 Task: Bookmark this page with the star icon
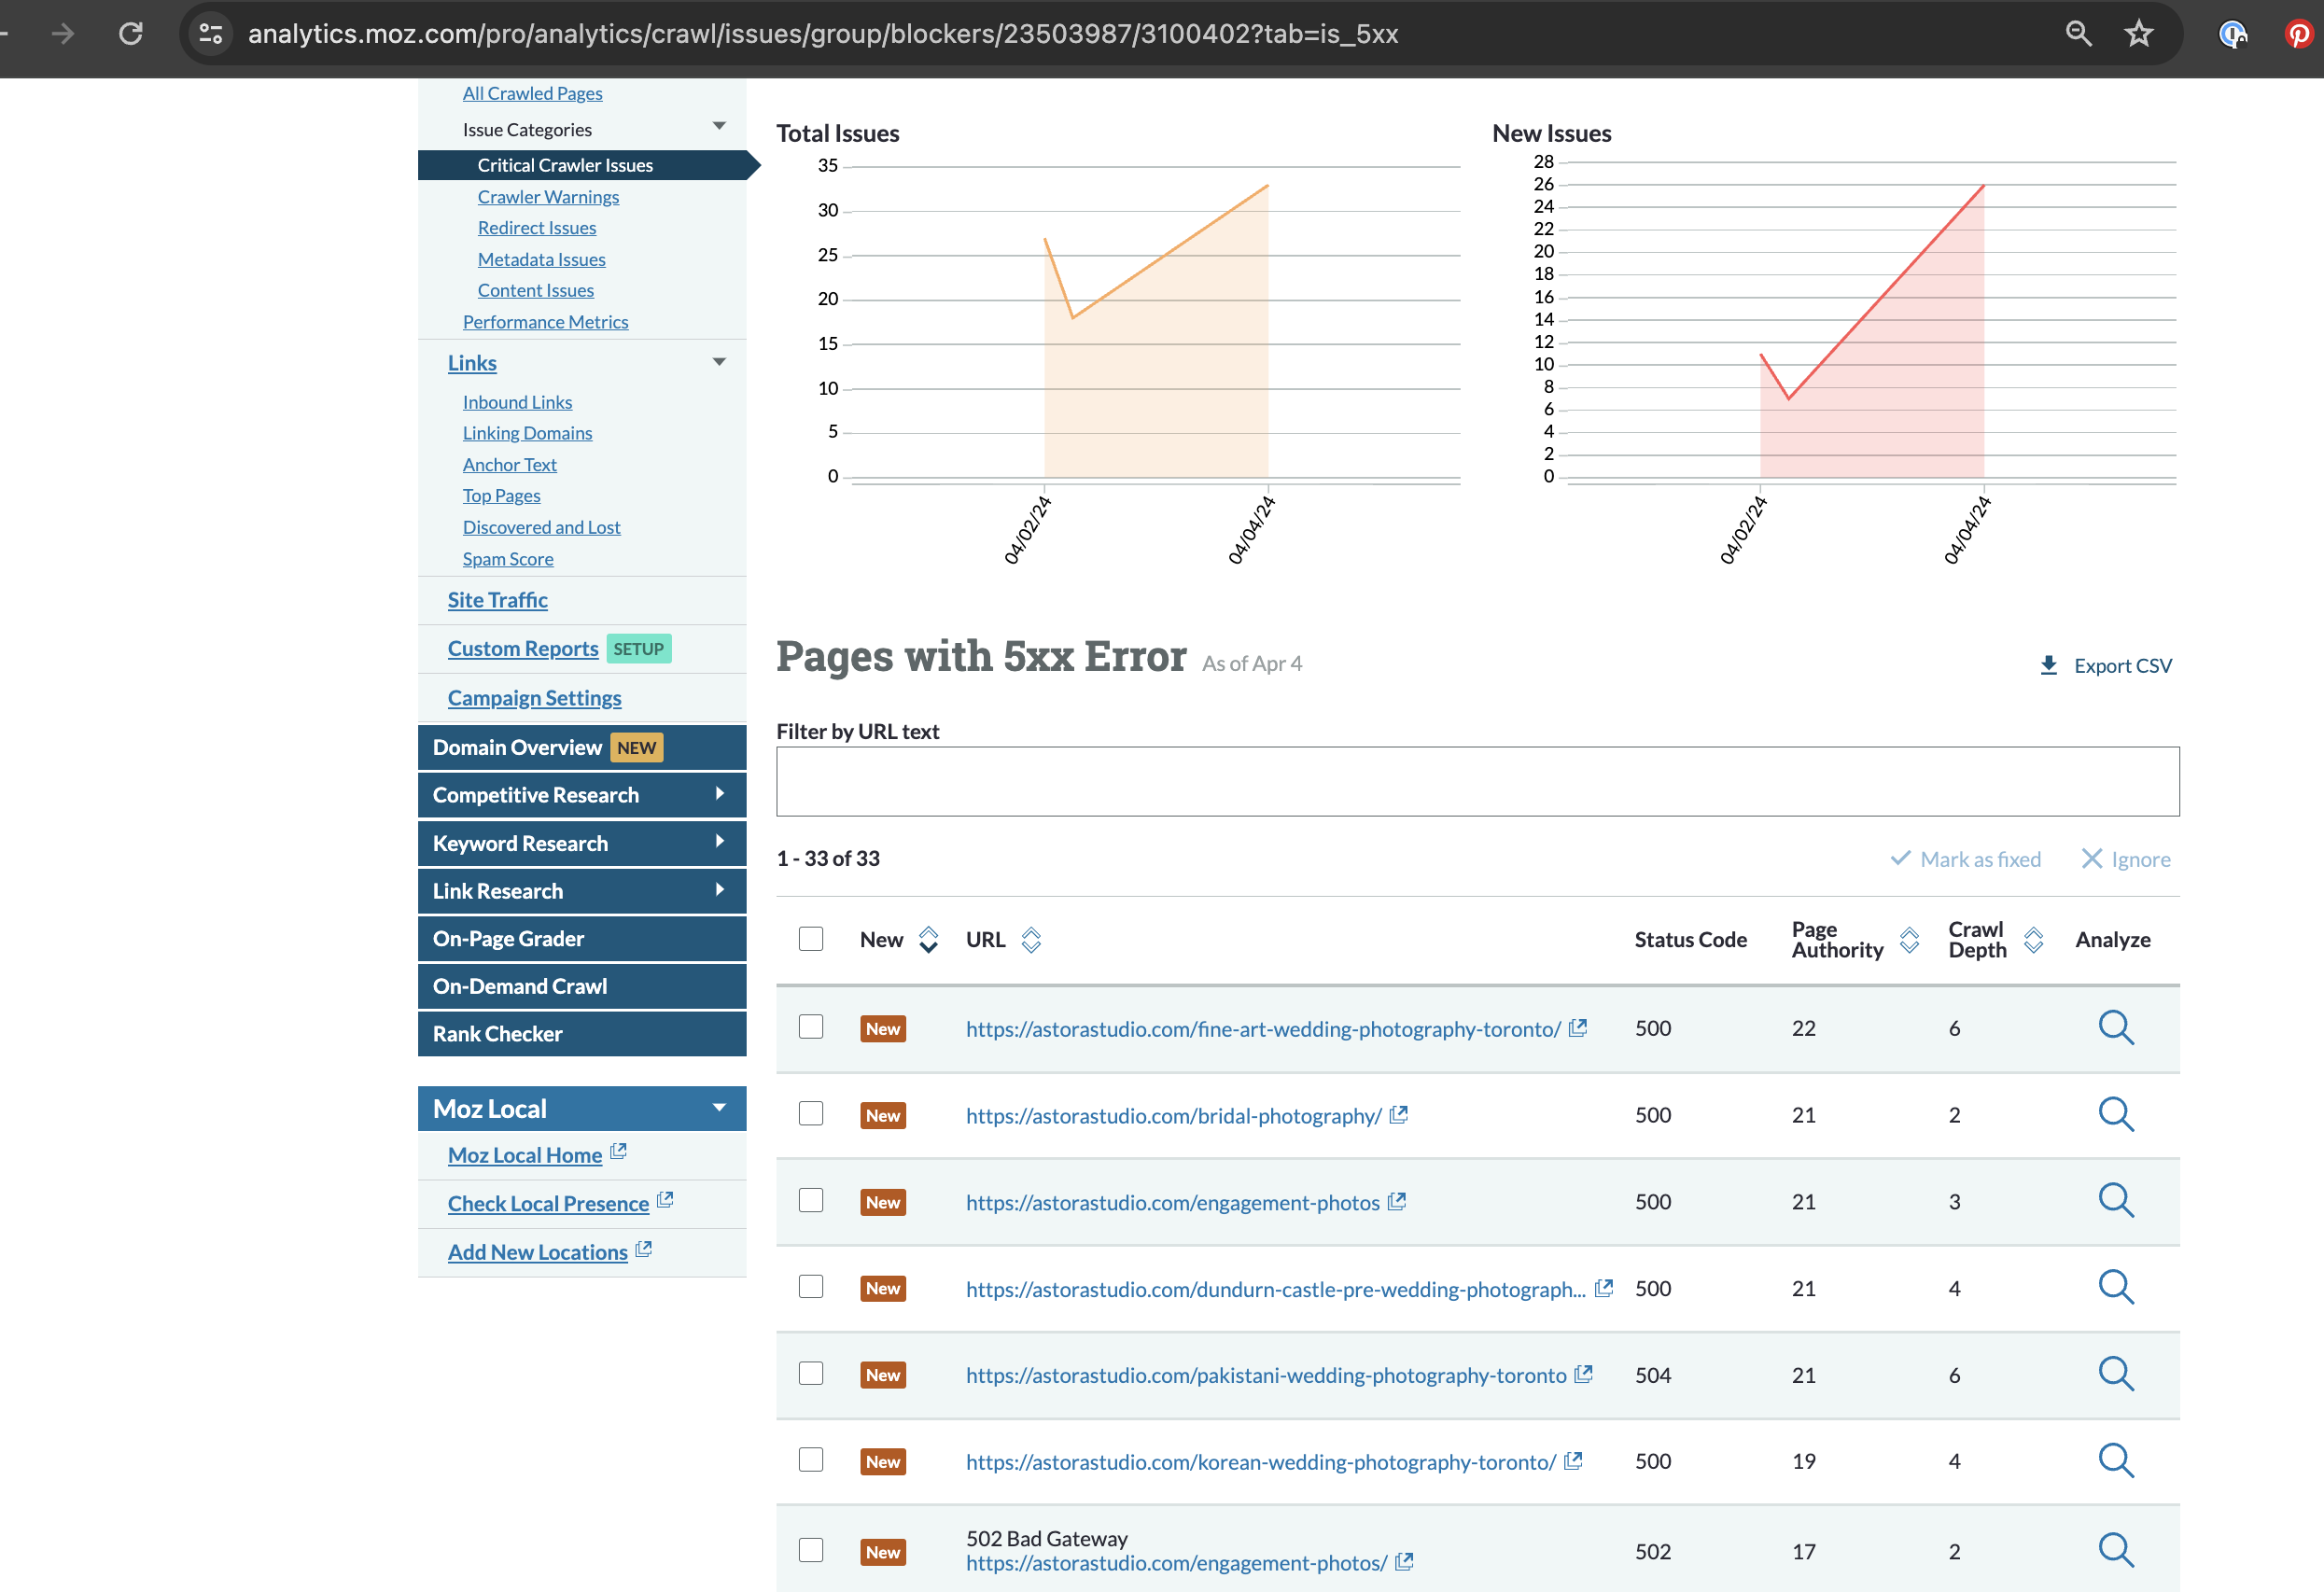click(x=2138, y=34)
